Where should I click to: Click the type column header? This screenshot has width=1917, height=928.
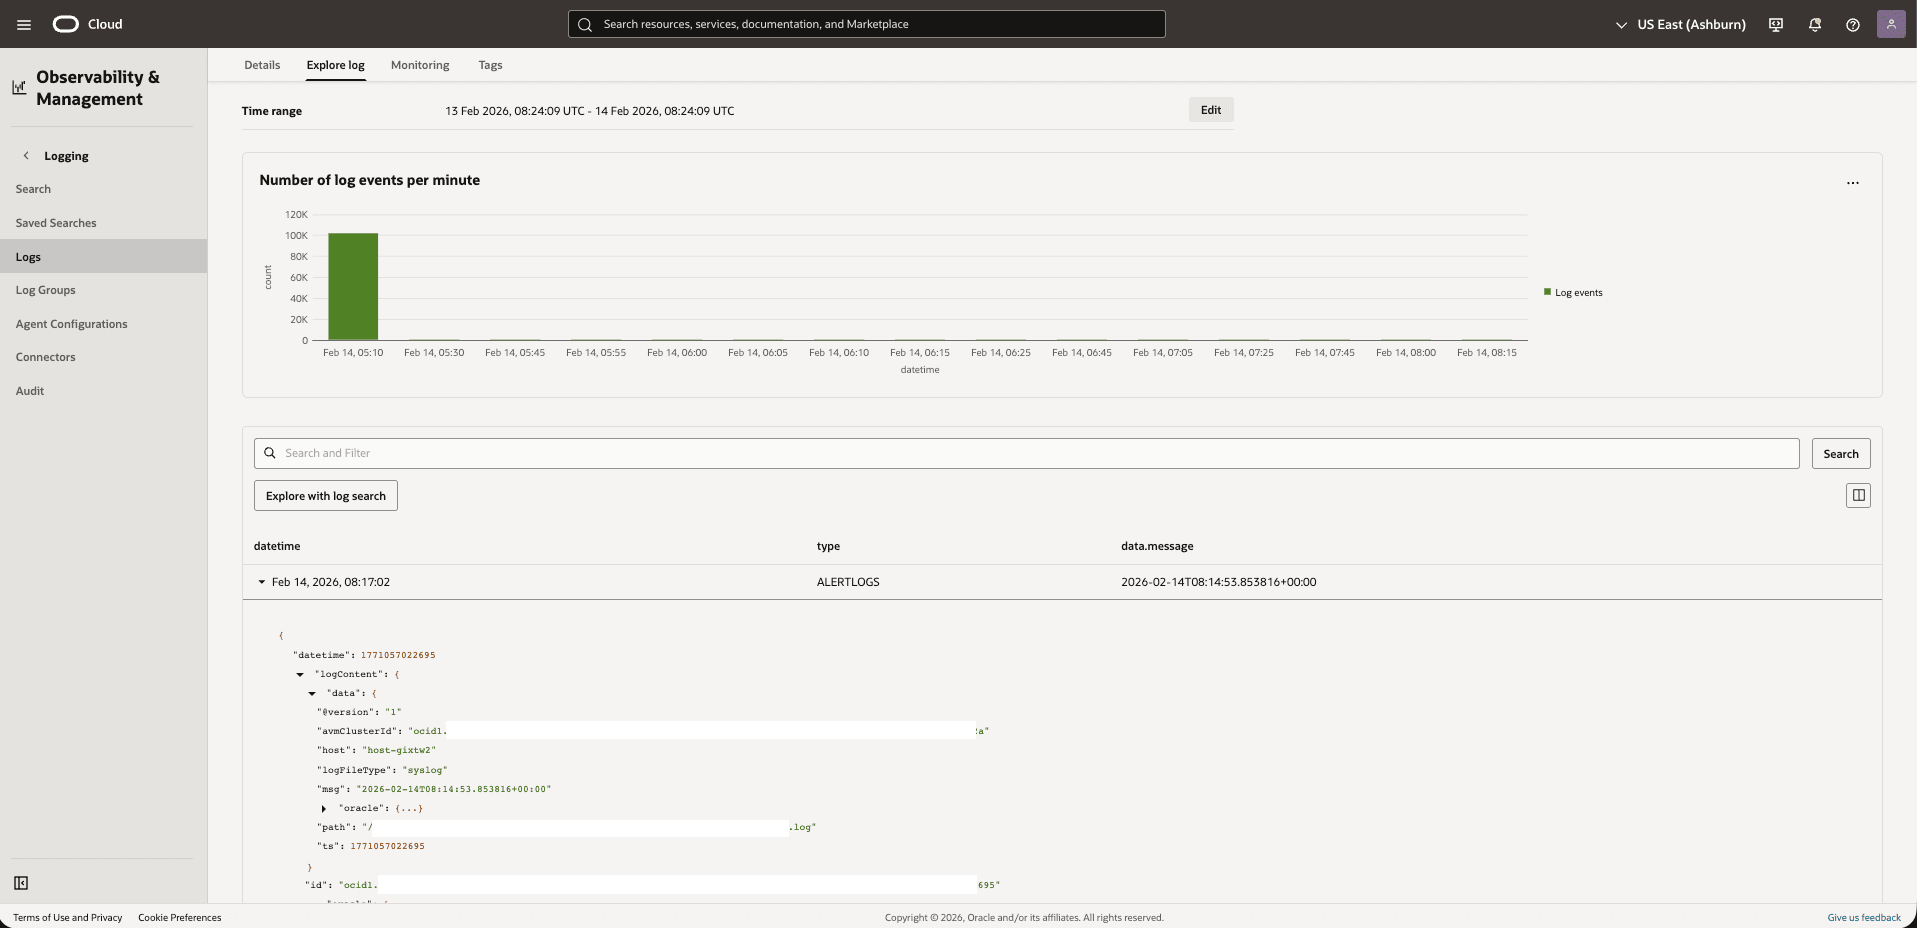coord(828,546)
